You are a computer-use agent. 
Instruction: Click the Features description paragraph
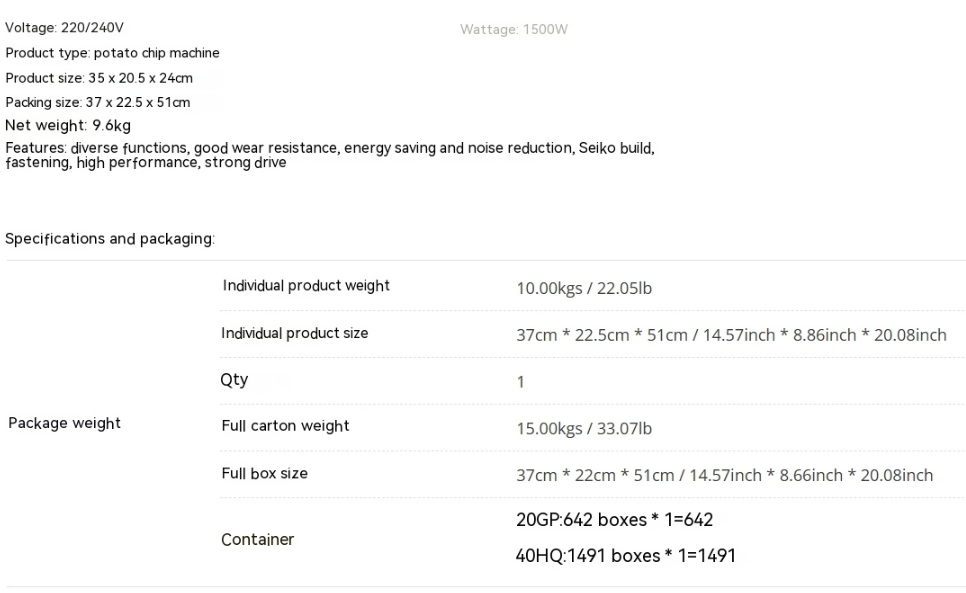[x=330, y=155]
